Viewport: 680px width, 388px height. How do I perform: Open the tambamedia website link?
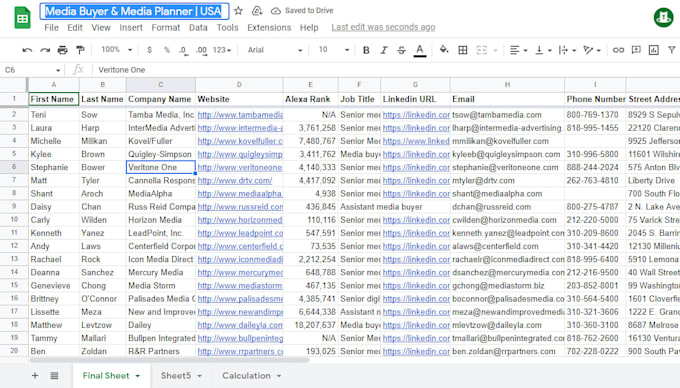[x=240, y=115]
